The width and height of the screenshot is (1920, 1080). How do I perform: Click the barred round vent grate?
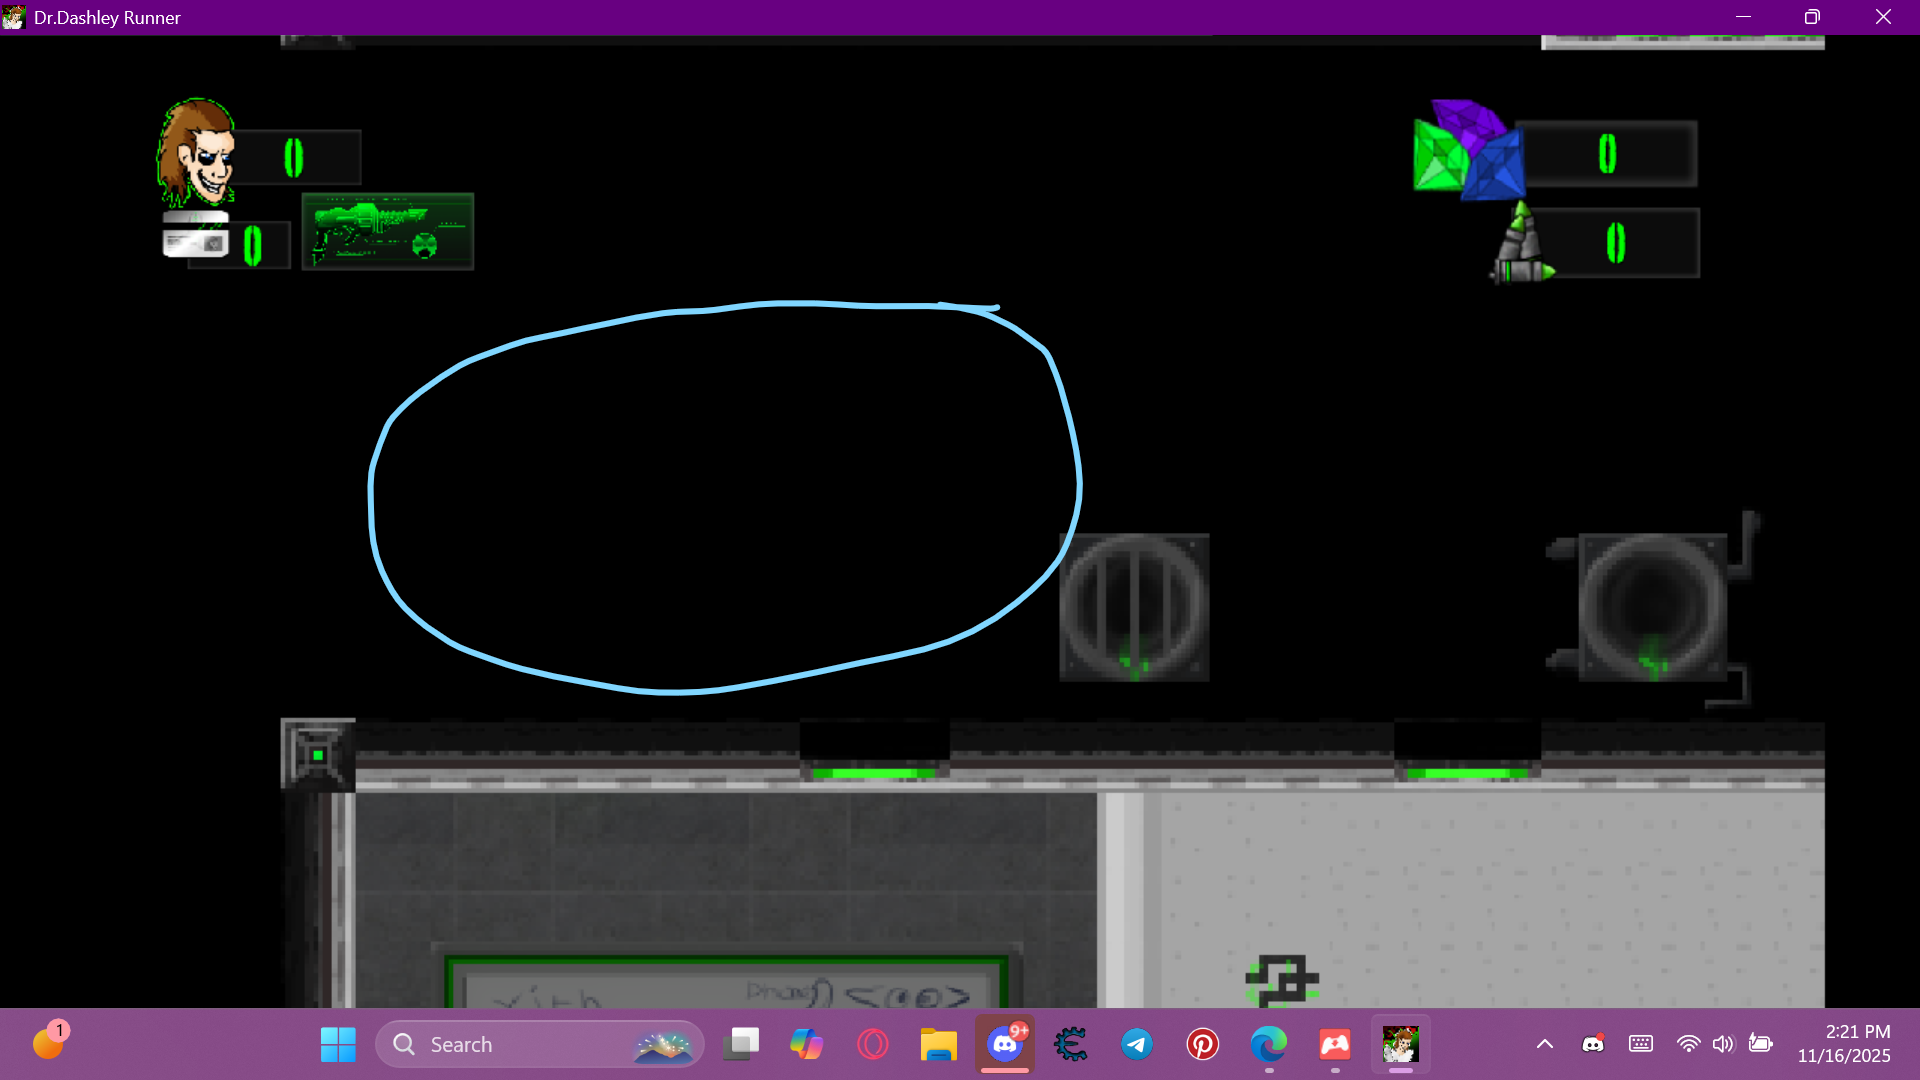click(x=1134, y=607)
